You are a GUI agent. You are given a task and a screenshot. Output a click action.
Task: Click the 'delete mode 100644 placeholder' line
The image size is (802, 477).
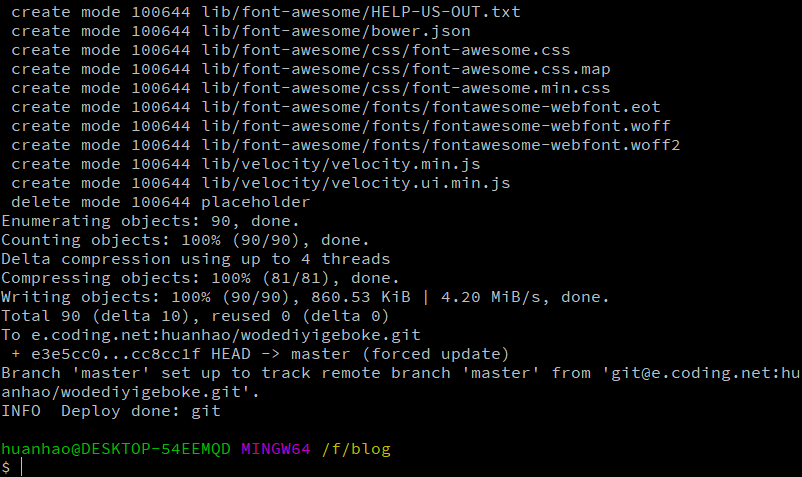[161, 202]
